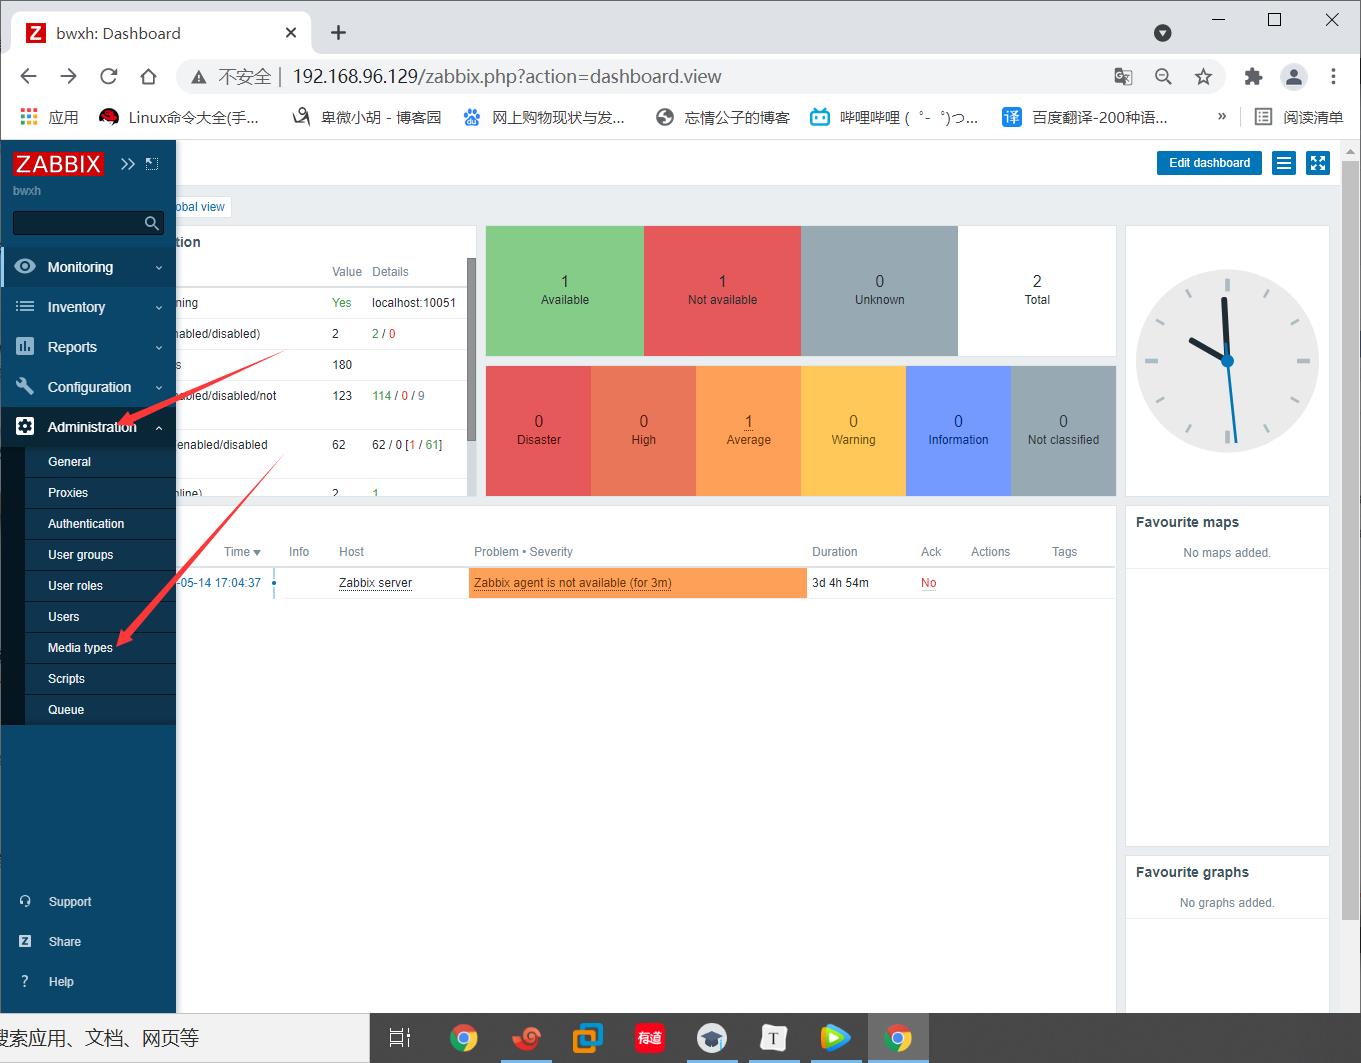The image size is (1361, 1063).
Task: Open the Chrome profile avatar
Action: pos(1294,76)
